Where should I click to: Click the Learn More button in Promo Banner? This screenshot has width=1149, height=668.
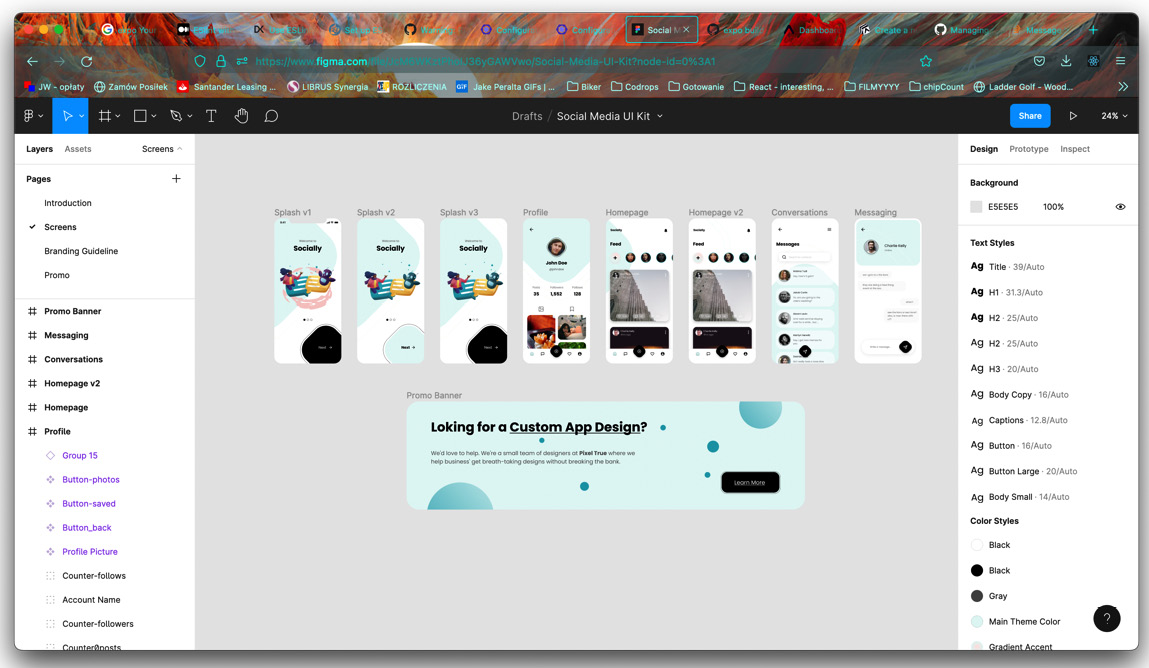coord(750,482)
